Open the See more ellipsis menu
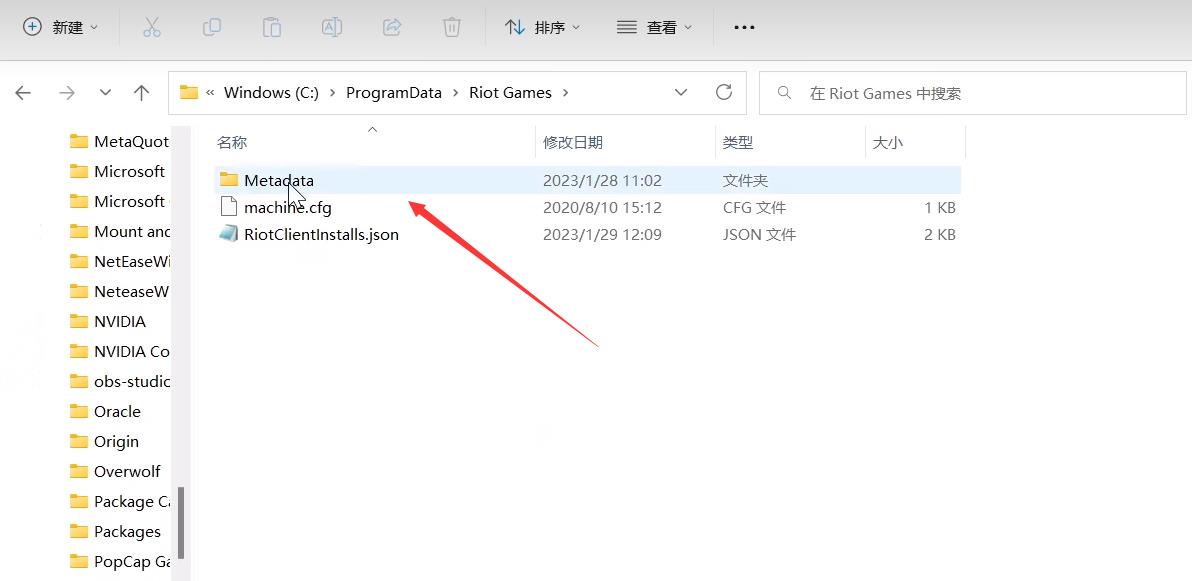The height and width of the screenshot is (581, 1192). point(744,27)
